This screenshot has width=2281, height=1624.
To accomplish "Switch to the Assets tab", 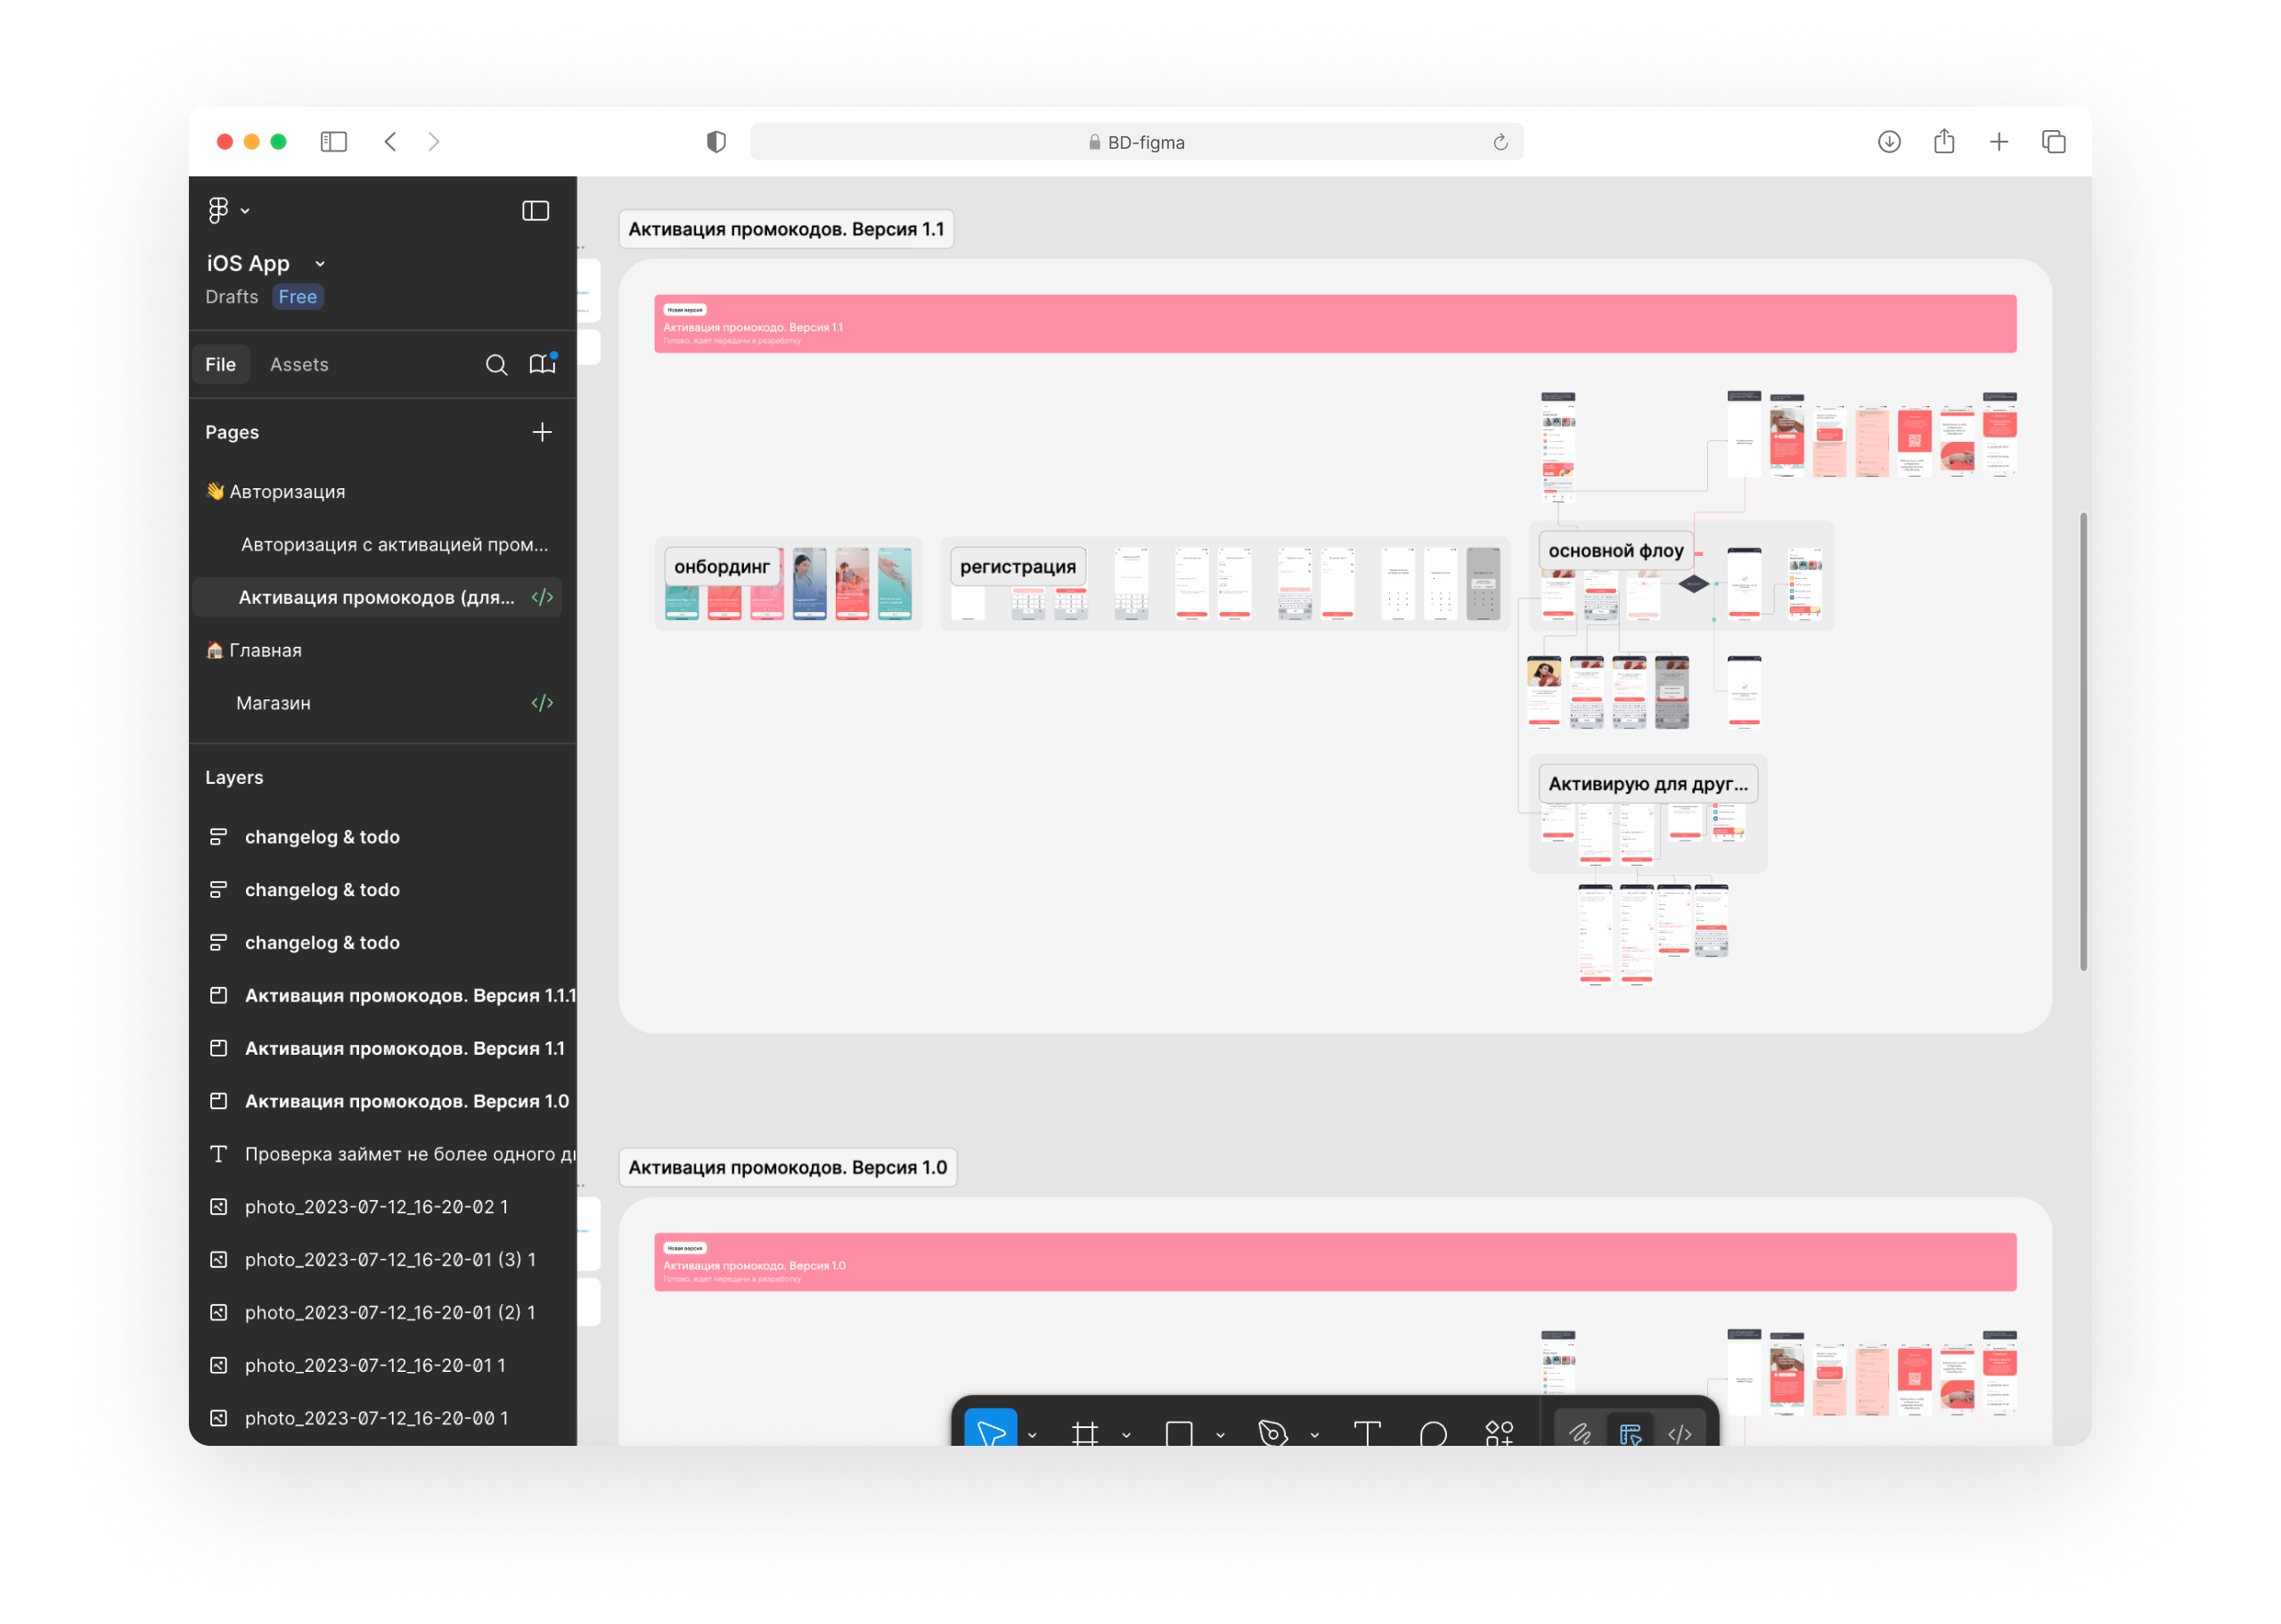I will click(x=299, y=365).
